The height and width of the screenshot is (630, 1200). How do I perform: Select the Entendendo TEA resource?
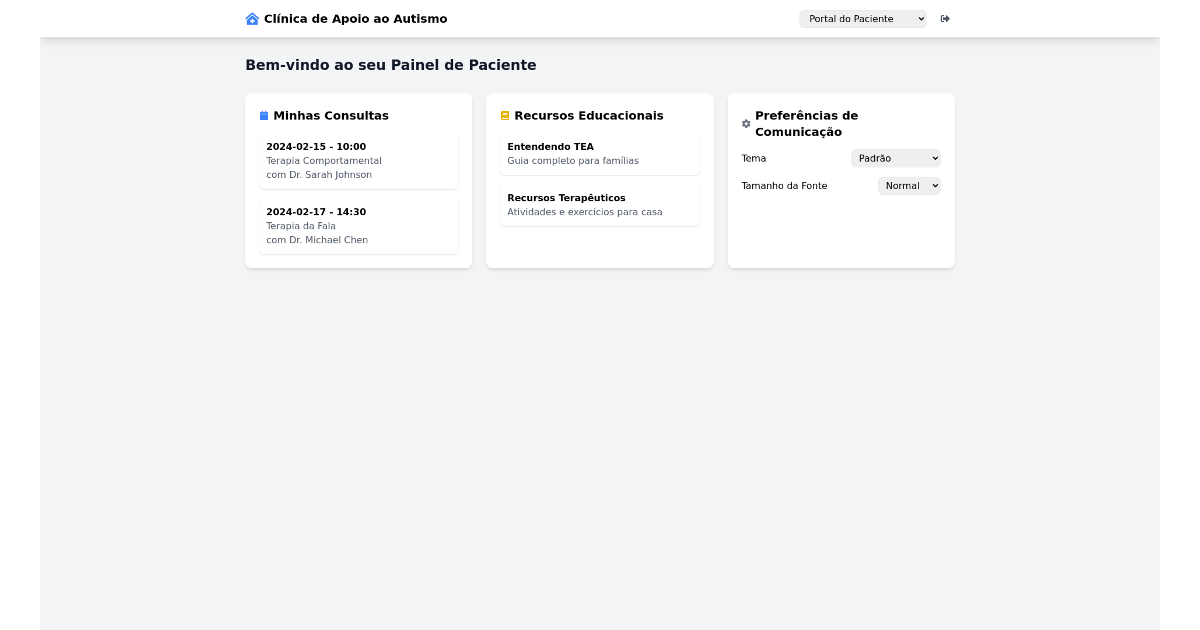point(599,153)
